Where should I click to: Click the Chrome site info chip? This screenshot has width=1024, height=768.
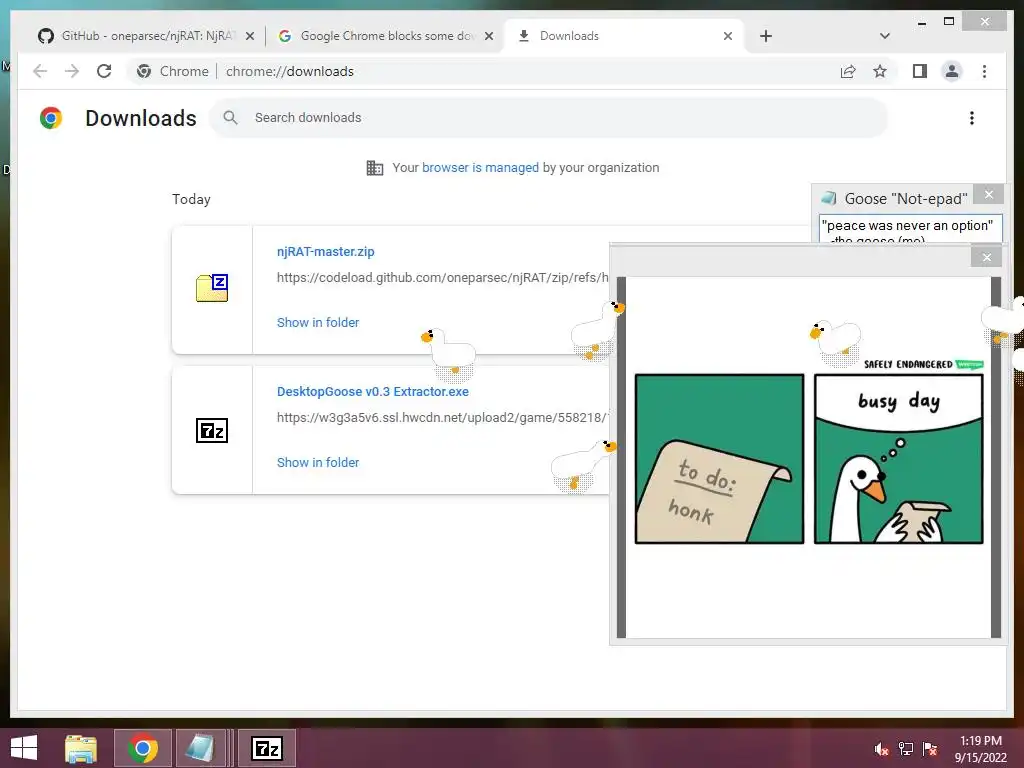pos(172,71)
